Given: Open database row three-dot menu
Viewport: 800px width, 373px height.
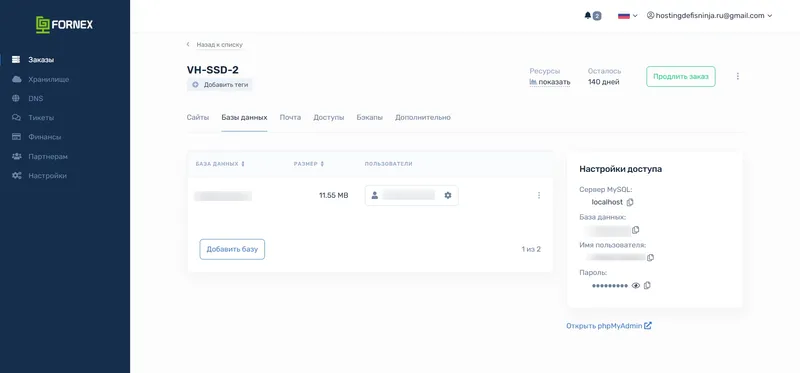Looking at the screenshot, I should pyautogui.click(x=539, y=195).
